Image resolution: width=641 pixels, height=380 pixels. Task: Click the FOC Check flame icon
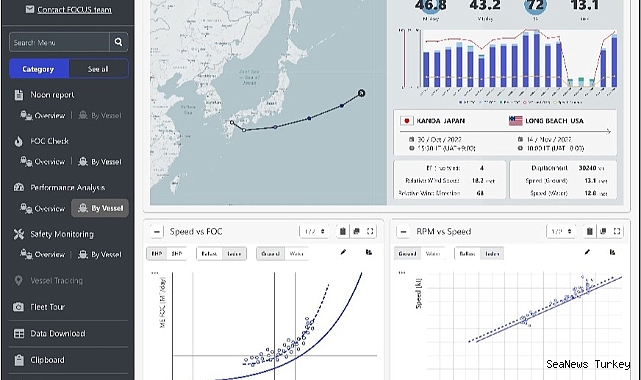19,141
